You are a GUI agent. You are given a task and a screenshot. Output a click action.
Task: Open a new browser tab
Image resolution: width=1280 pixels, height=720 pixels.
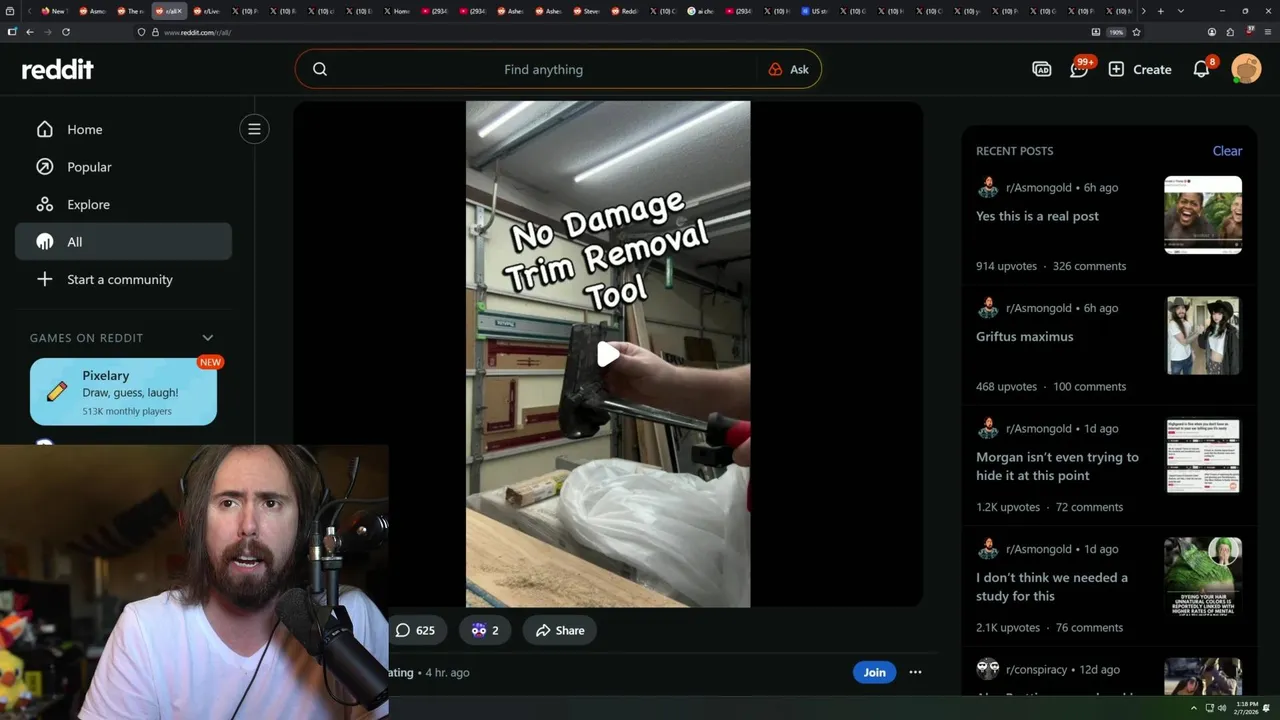coord(1160,11)
